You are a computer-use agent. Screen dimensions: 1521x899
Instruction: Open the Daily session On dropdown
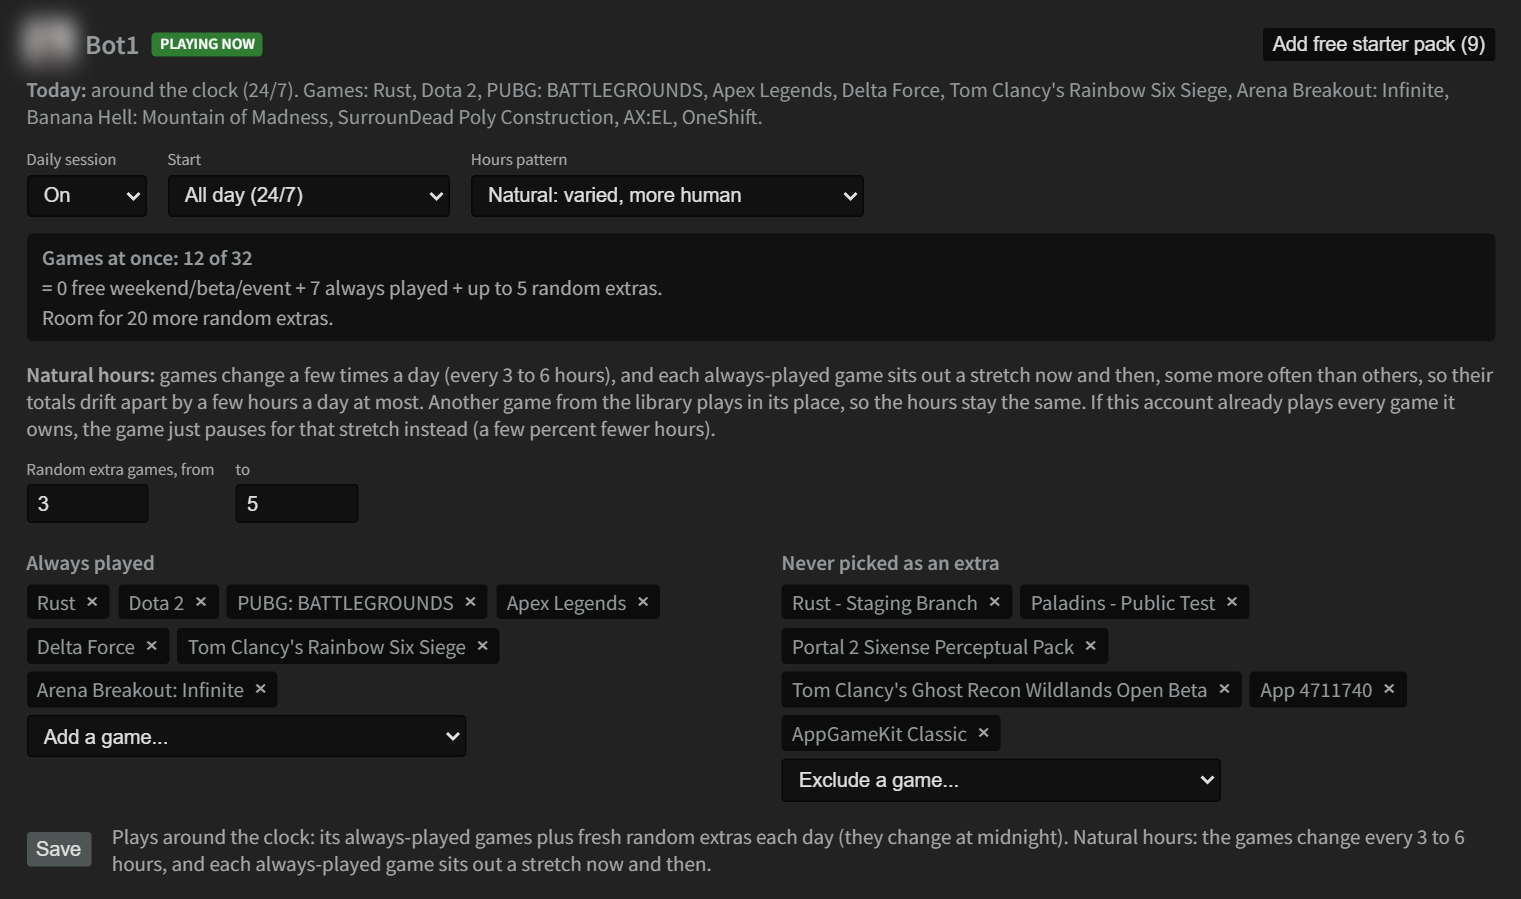pos(87,196)
